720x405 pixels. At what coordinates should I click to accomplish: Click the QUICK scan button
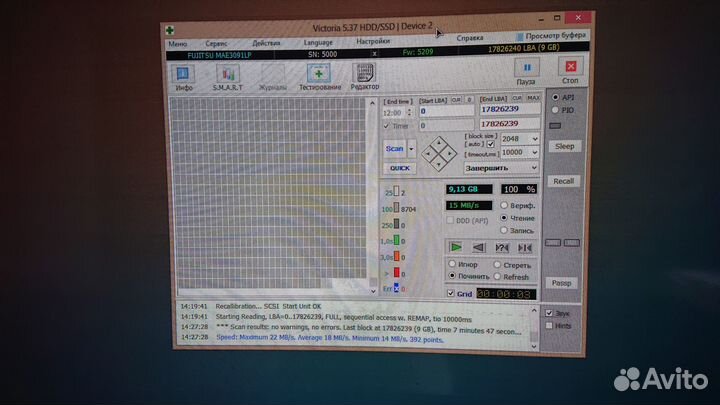tap(399, 168)
